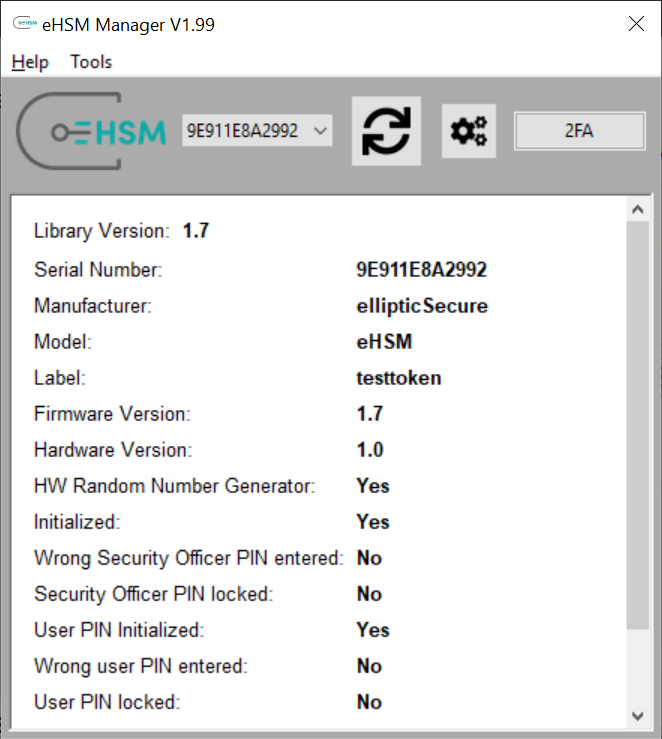Viewport: 662px width, 739px height.
Task: Click the Library Version 1.7 value
Action: pos(196,231)
